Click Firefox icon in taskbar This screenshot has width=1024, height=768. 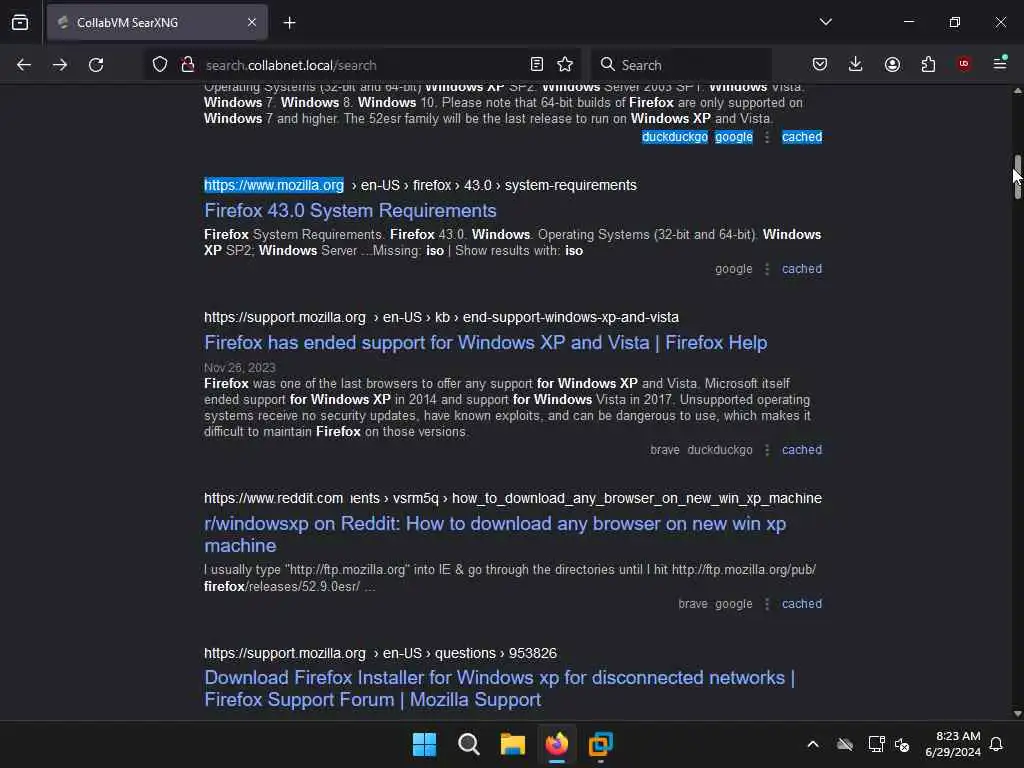tap(557, 744)
